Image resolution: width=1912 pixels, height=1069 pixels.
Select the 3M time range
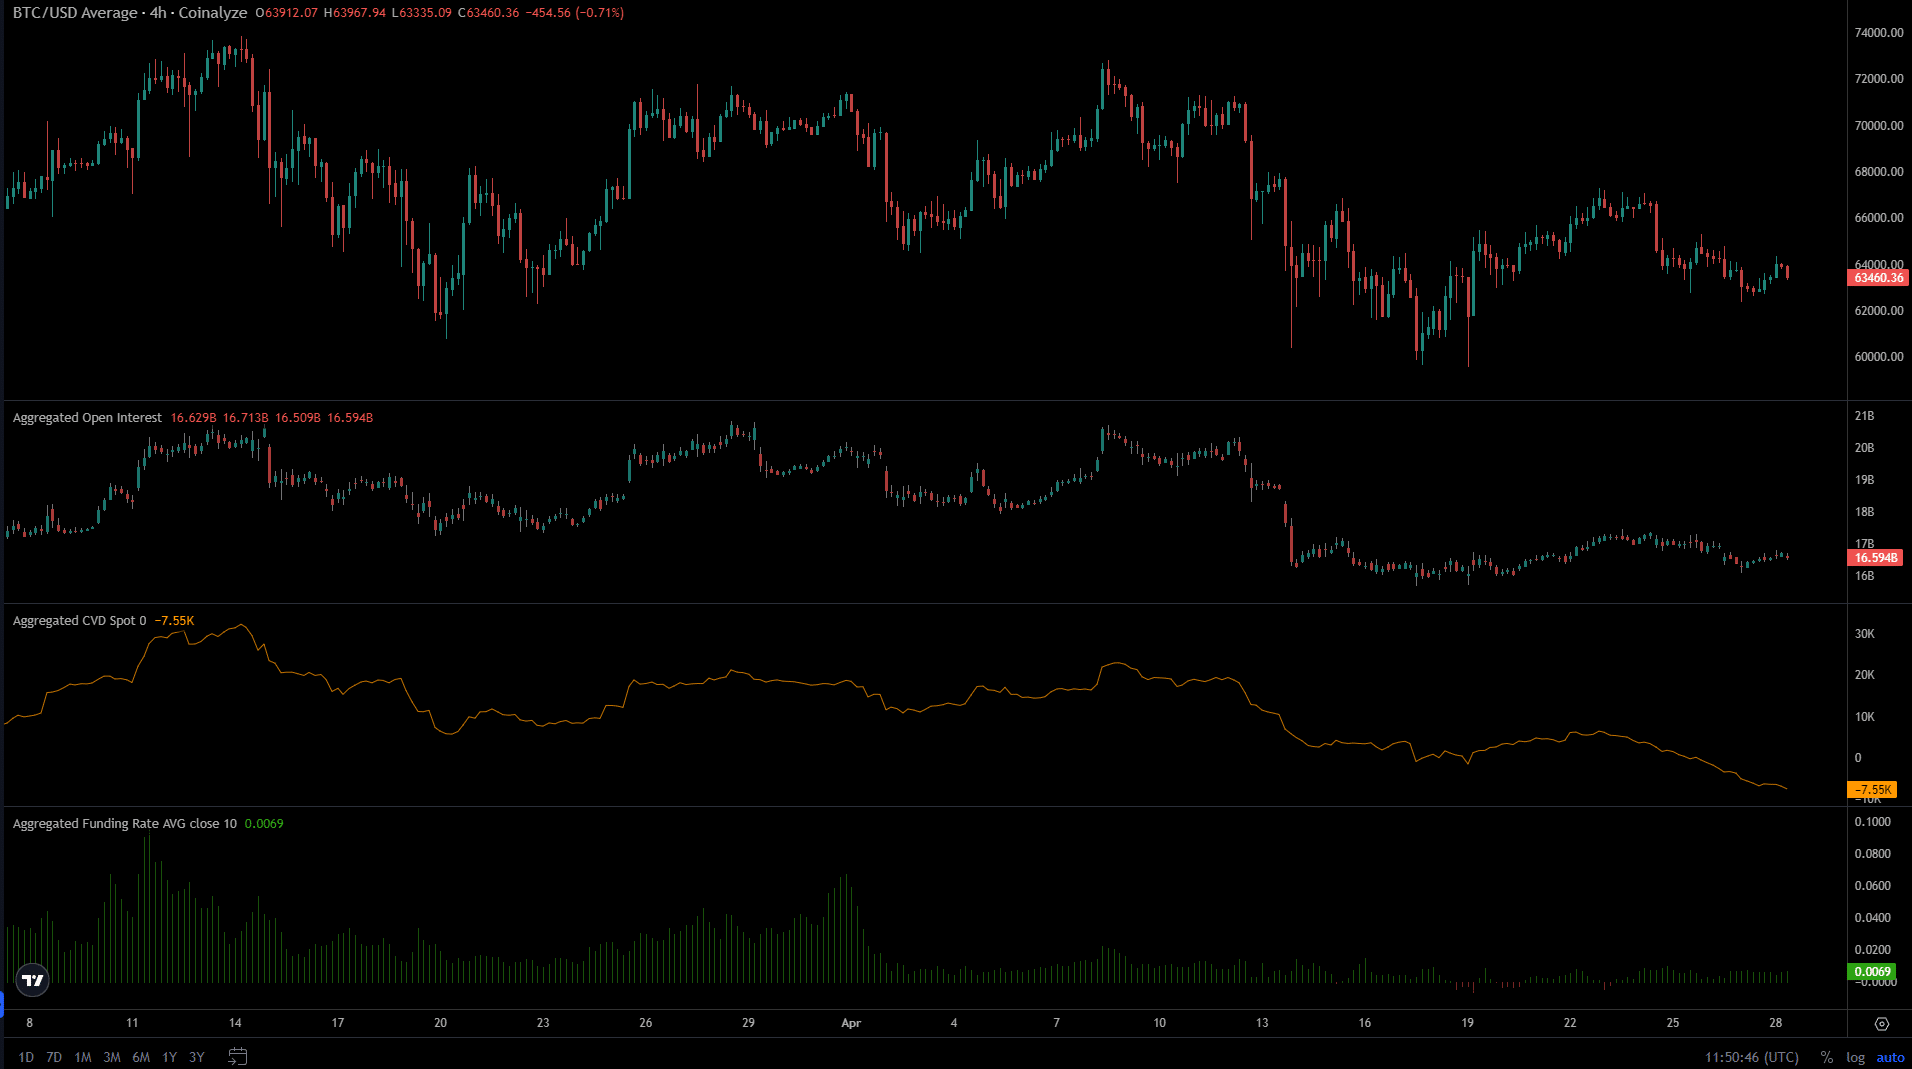point(112,1057)
